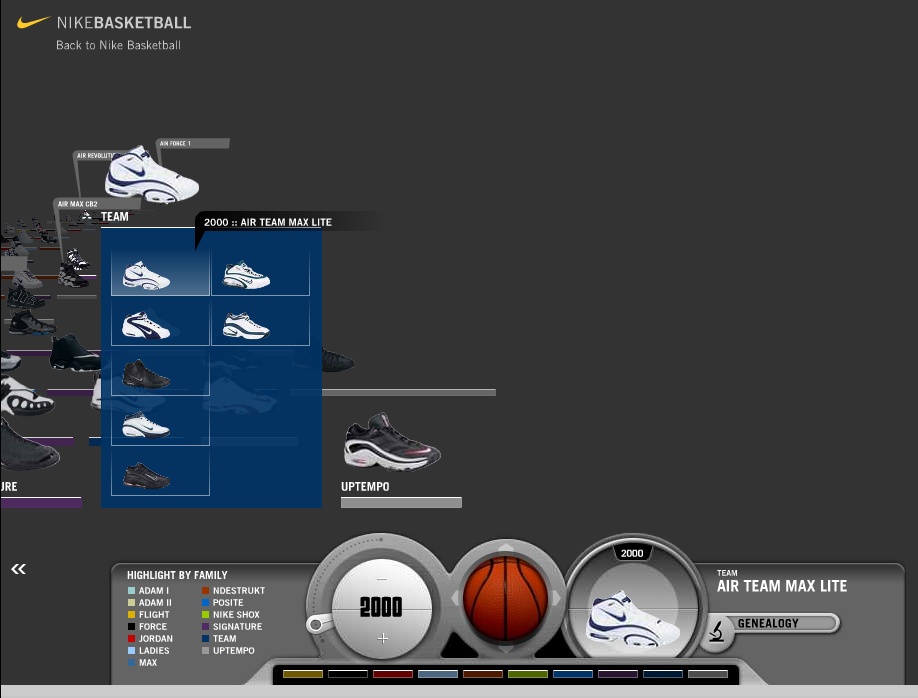The width and height of the screenshot is (918, 698).
Task: Toggle the UPTEMPO family in the highlight legend
Action: 228,651
